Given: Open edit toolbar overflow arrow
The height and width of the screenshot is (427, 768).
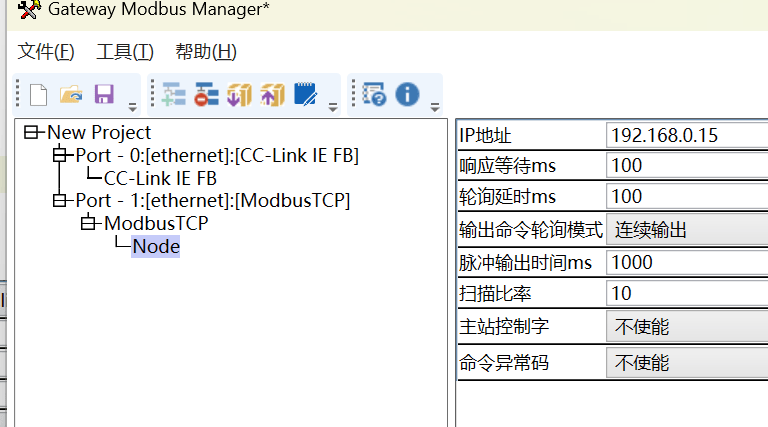Looking at the screenshot, I should pos(333,107).
